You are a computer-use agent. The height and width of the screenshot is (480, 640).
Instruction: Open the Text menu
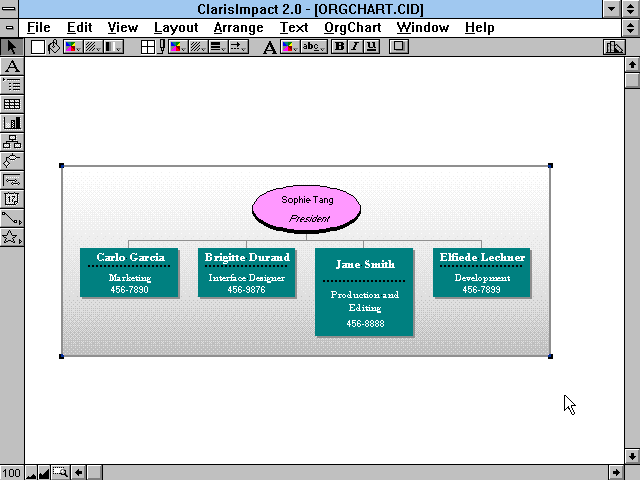tap(293, 28)
